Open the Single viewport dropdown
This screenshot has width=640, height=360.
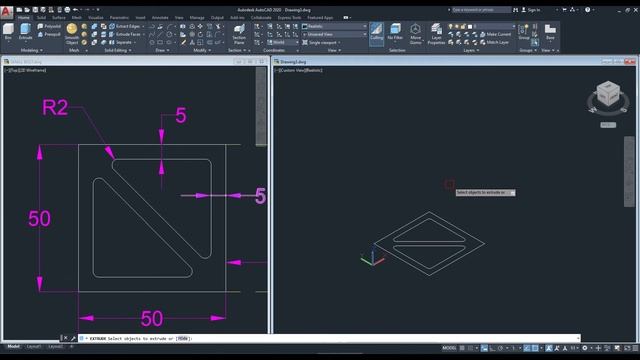(x=322, y=42)
